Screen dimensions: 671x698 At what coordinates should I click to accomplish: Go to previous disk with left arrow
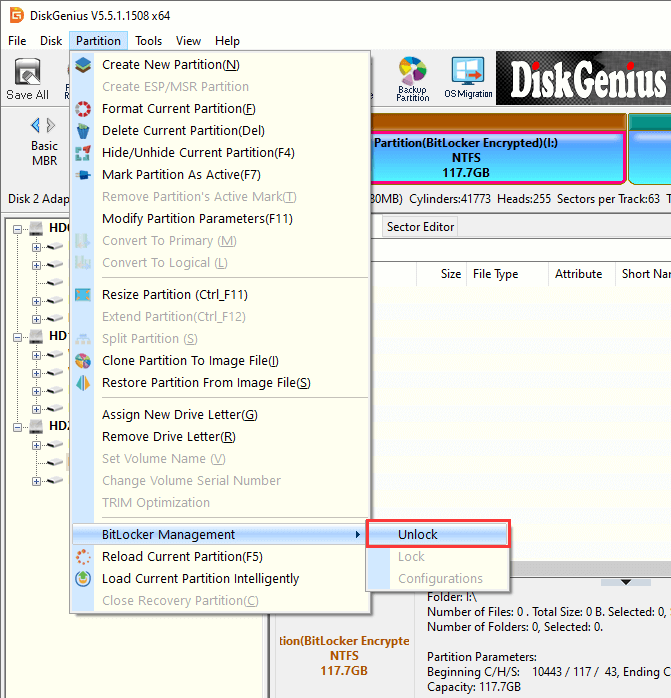click(36, 125)
